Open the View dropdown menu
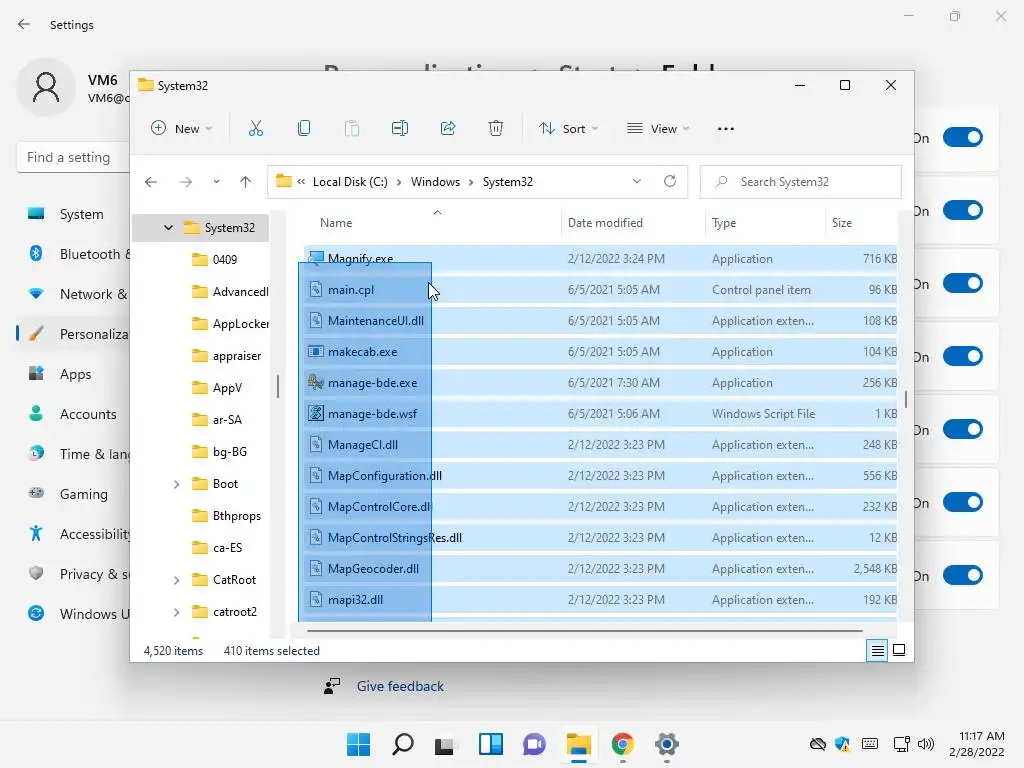The width and height of the screenshot is (1024, 768). pos(658,129)
